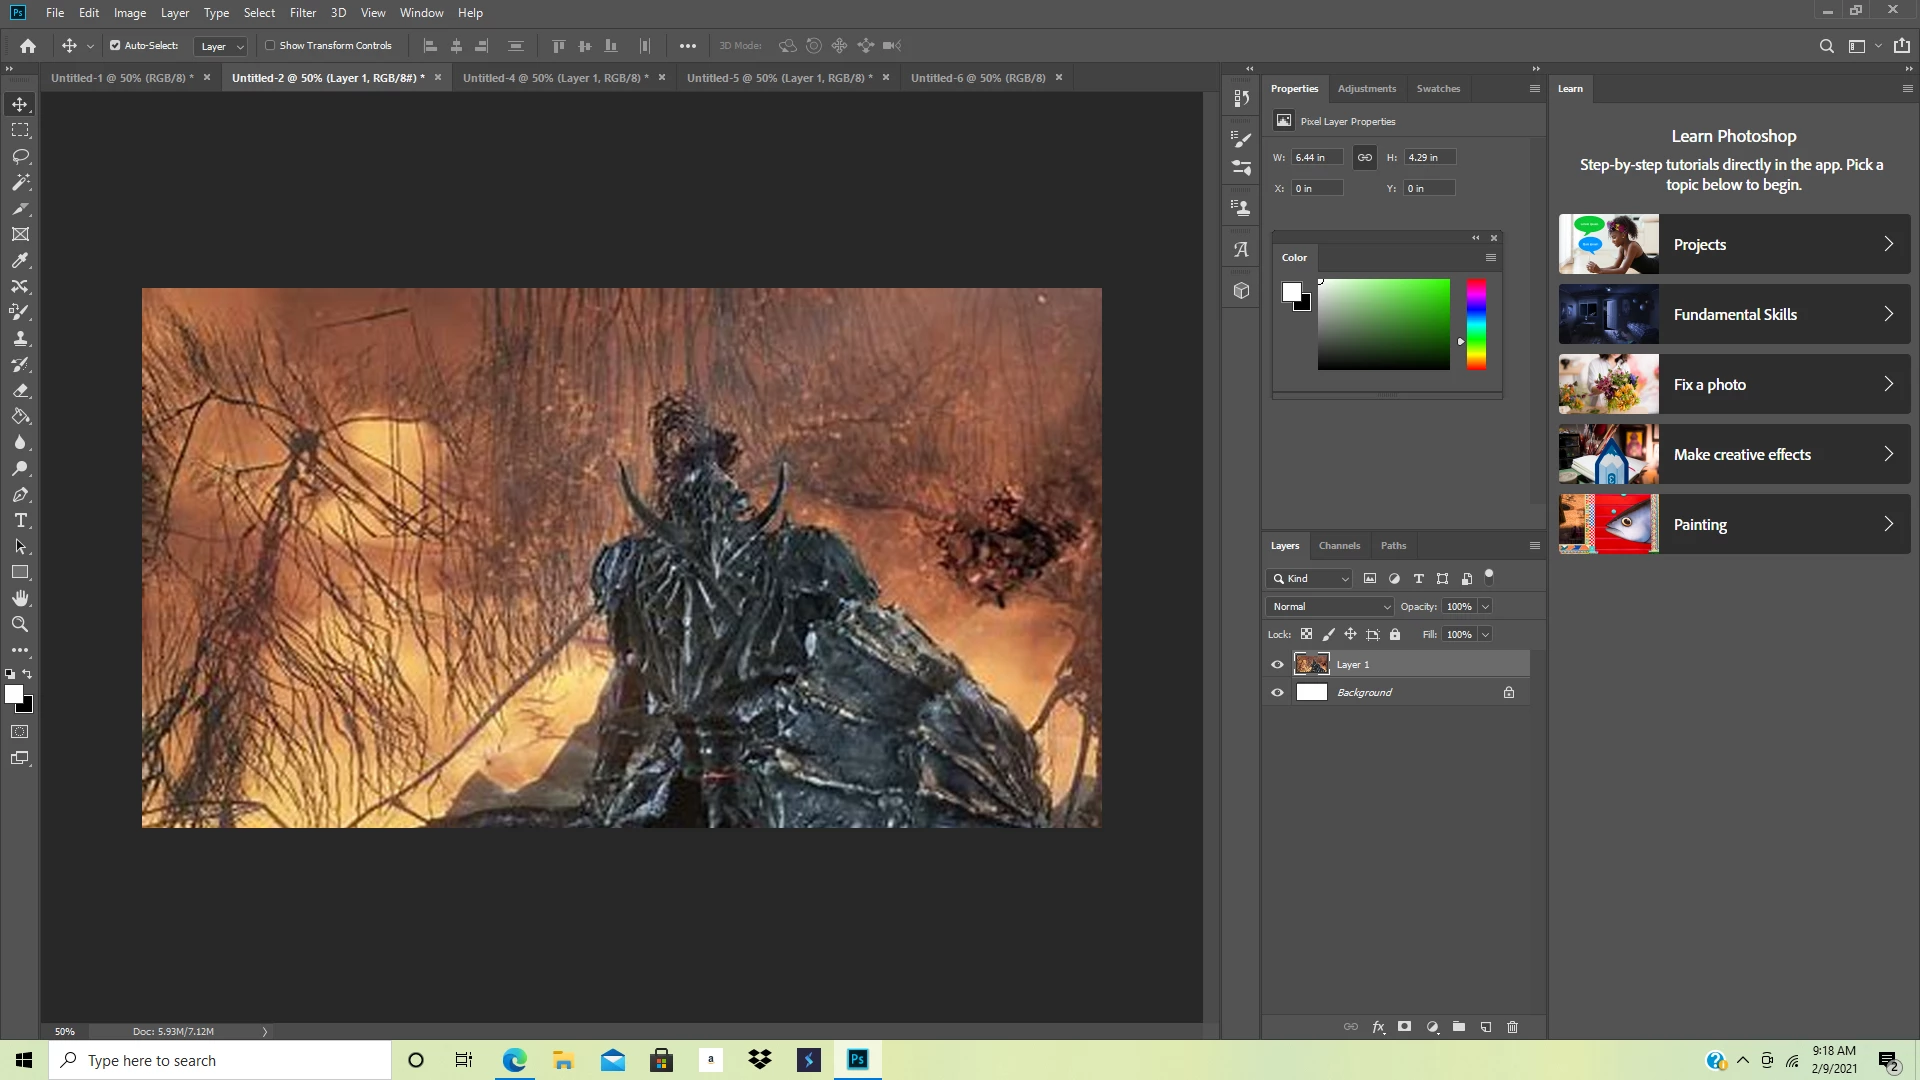The width and height of the screenshot is (1920, 1080).
Task: Open the blend mode Normal dropdown
Action: click(x=1329, y=607)
